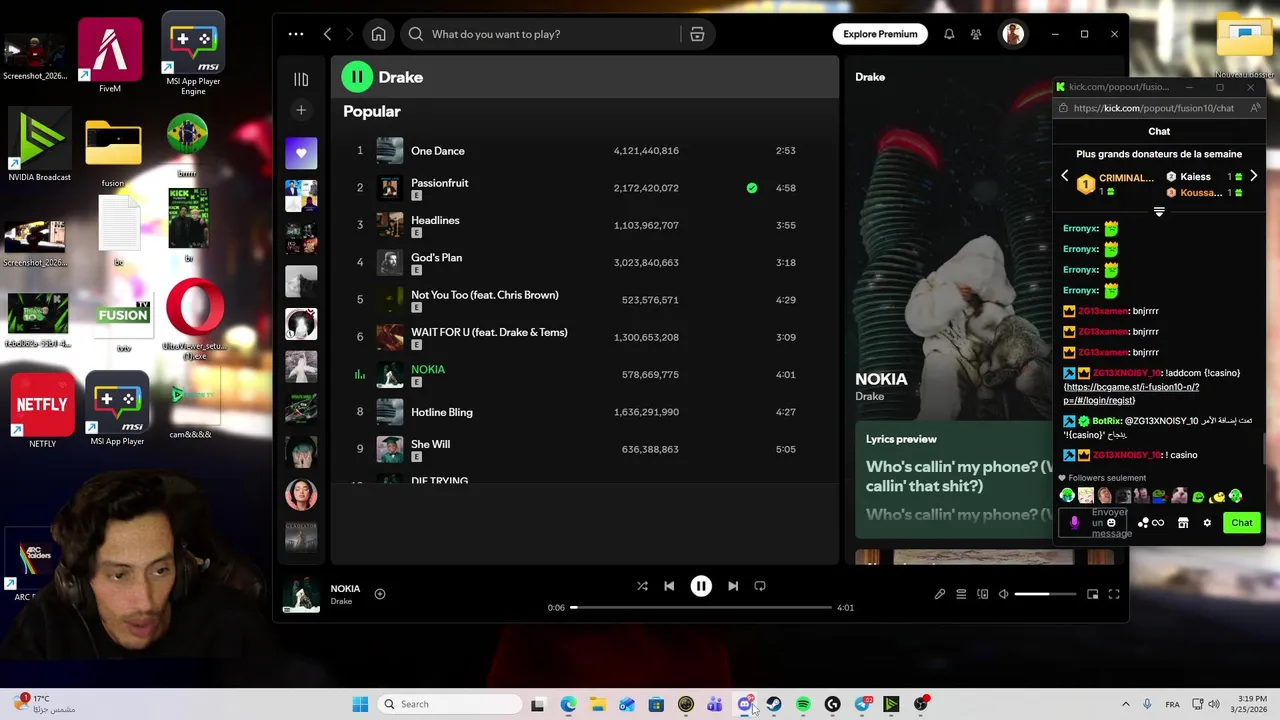Open the emote picker smiley in Kick chat
Image resolution: width=1280 pixels, height=720 pixels.
[1111, 523]
